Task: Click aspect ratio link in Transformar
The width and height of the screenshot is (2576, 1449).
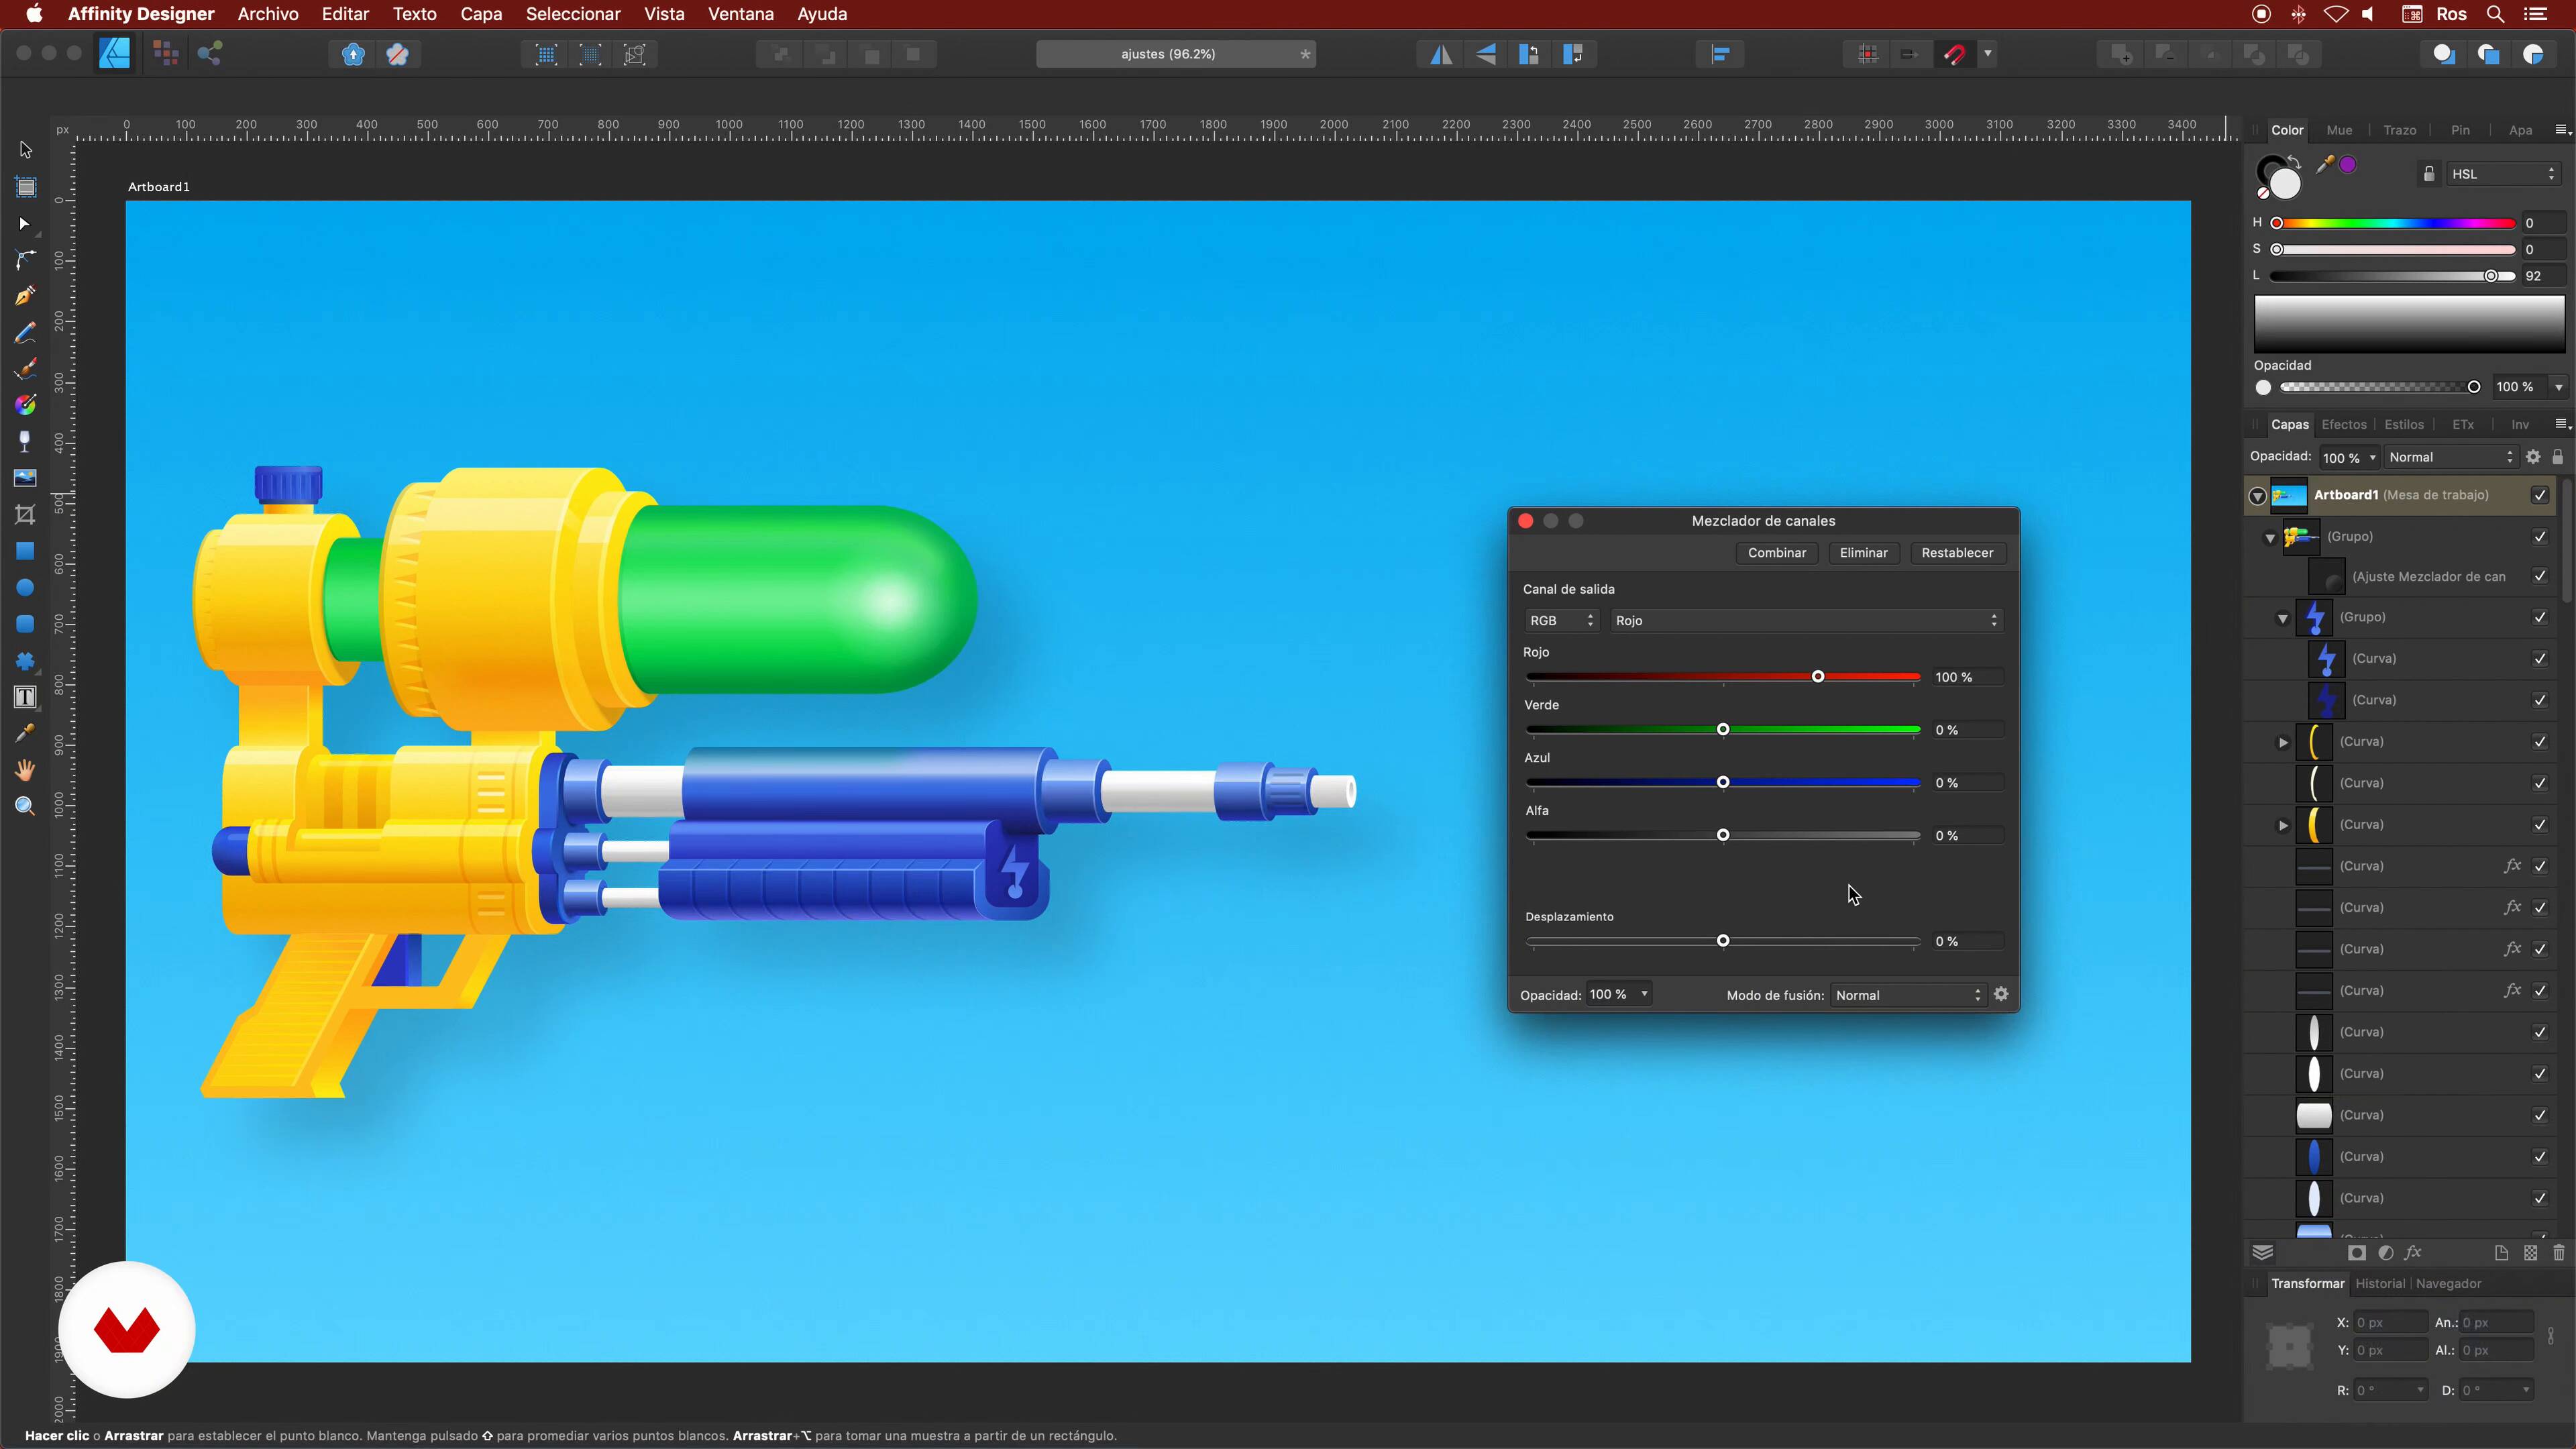Action: pos(2551,1336)
